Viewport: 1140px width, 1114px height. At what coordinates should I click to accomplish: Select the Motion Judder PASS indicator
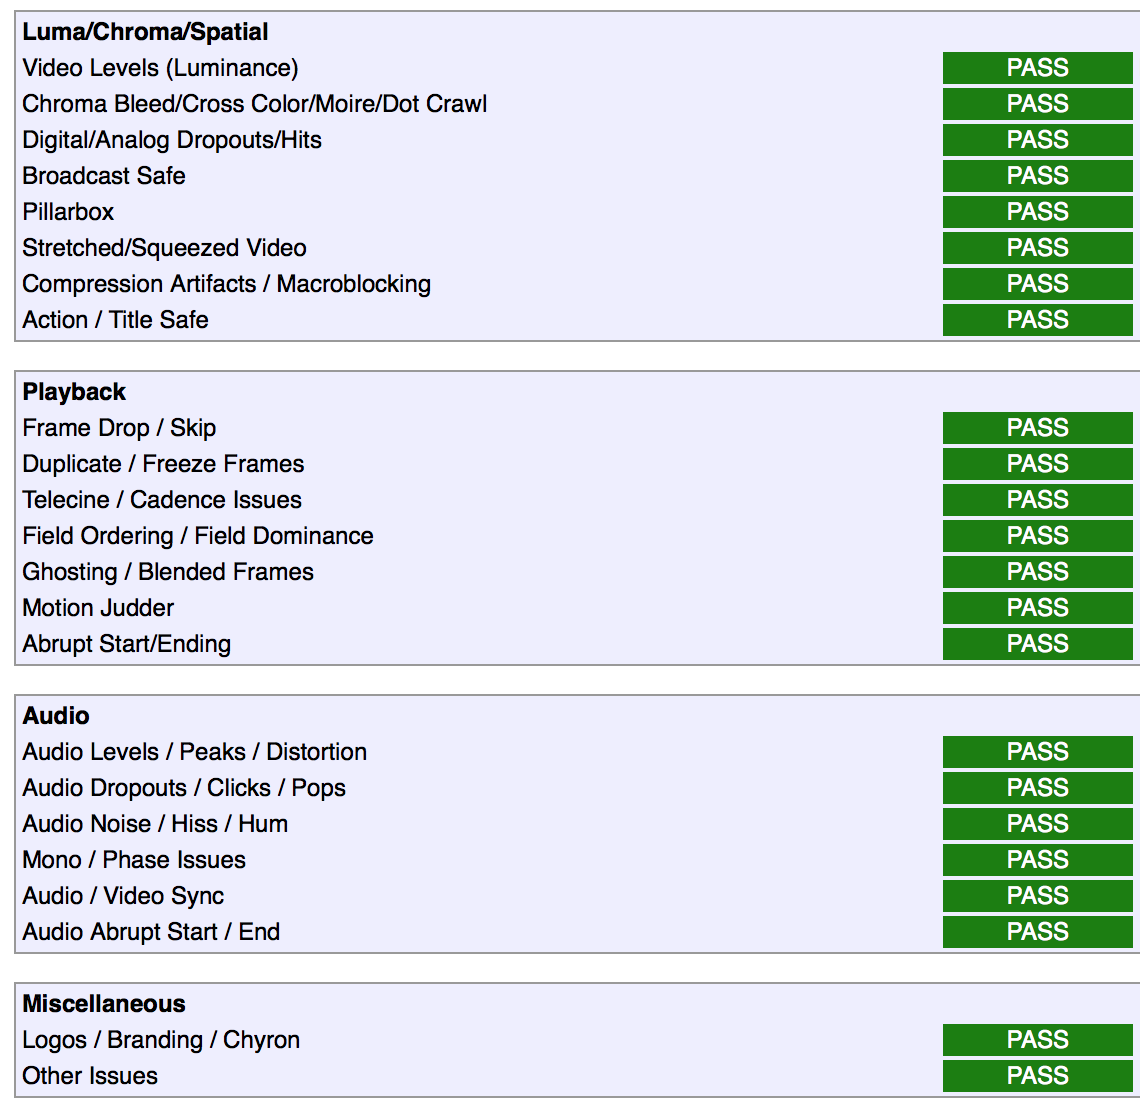1037,608
